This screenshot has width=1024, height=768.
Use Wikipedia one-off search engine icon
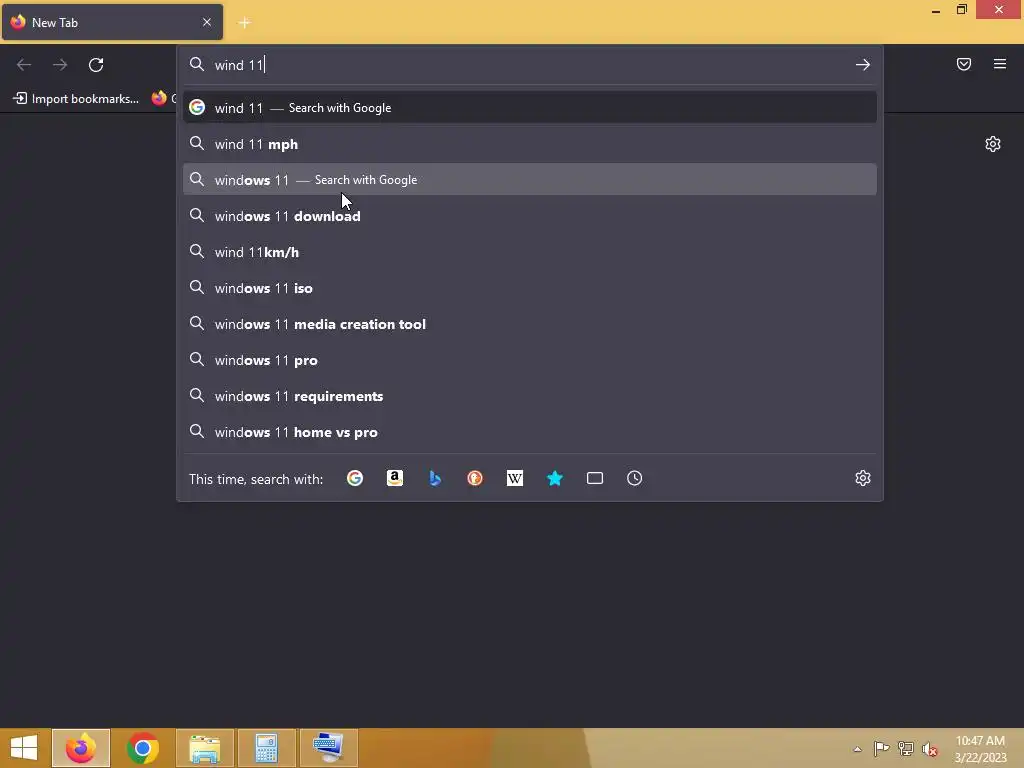(515, 478)
